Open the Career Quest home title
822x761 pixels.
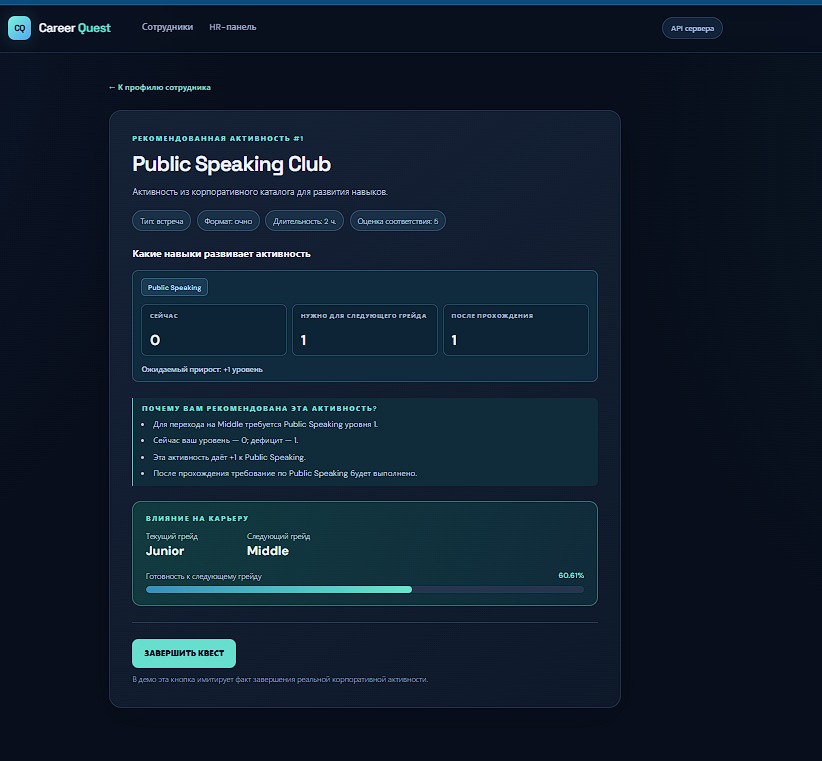[74, 28]
